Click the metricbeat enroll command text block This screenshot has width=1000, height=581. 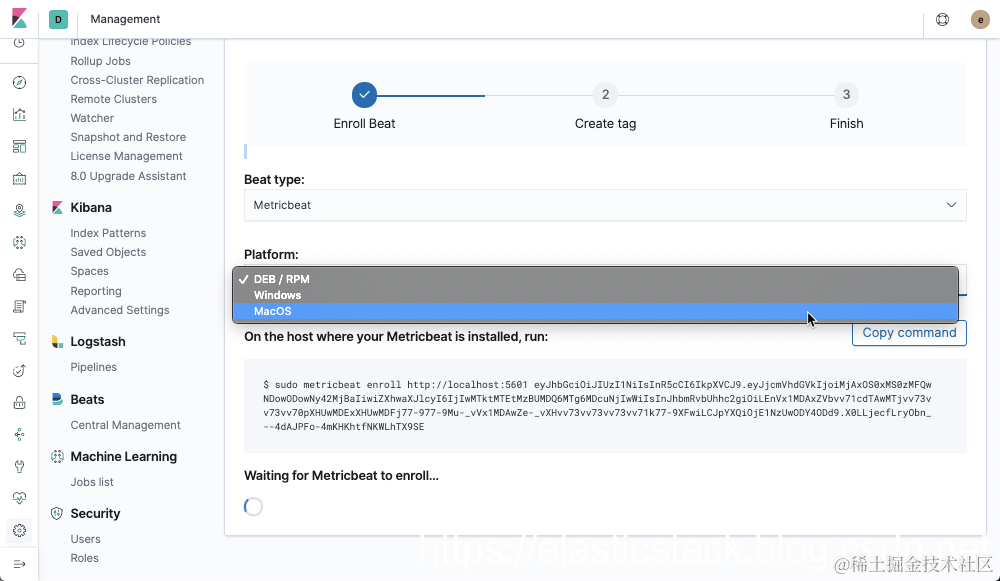605,406
